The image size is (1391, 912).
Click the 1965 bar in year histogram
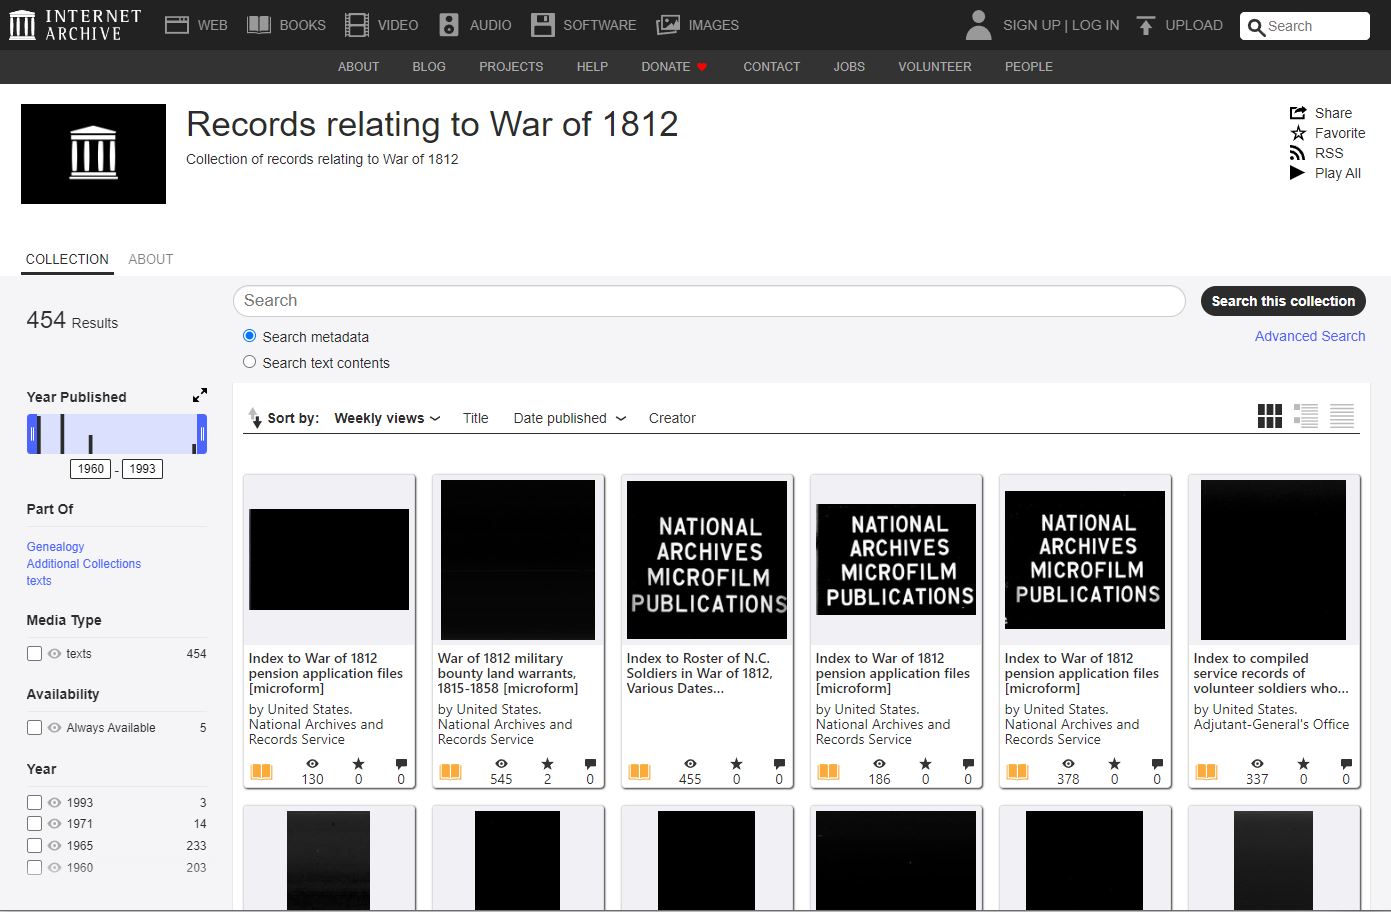(x=62, y=434)
